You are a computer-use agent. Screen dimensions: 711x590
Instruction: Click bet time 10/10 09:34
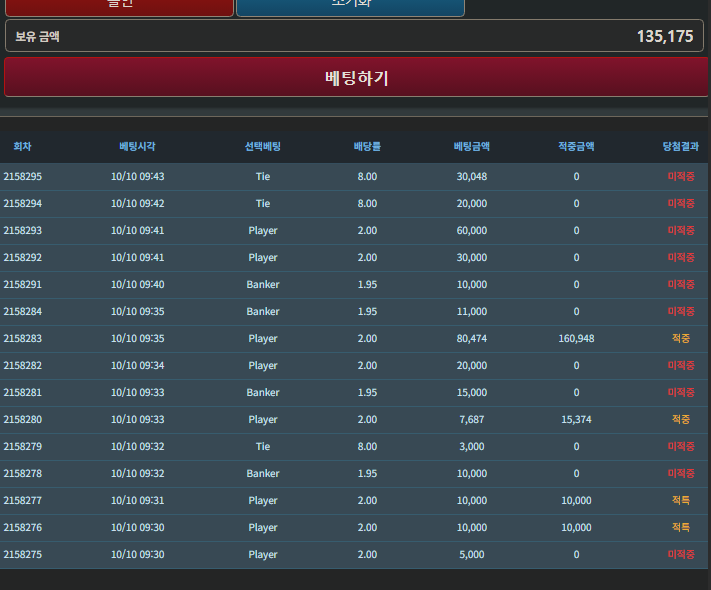137,366
